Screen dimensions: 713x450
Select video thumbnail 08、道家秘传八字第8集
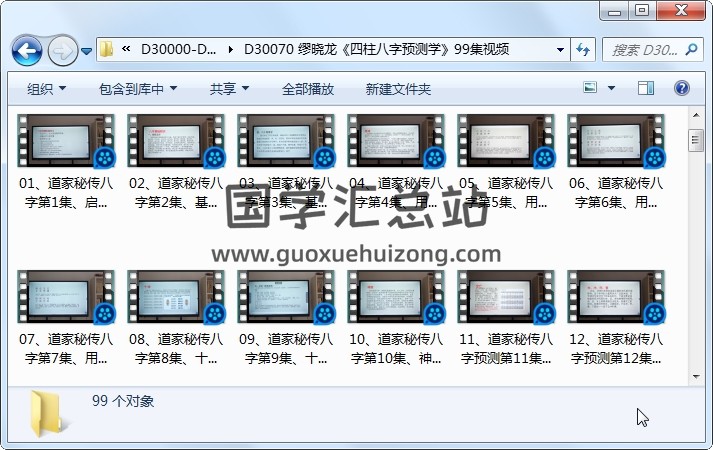176,297
